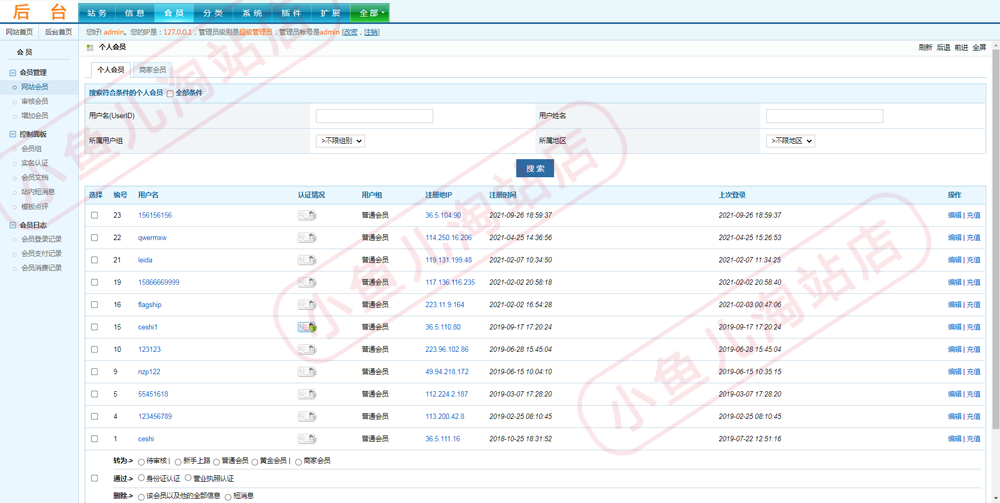Click 编辑 for user 156156156
Screen dimensions: 1000x503
click(954, 215)
